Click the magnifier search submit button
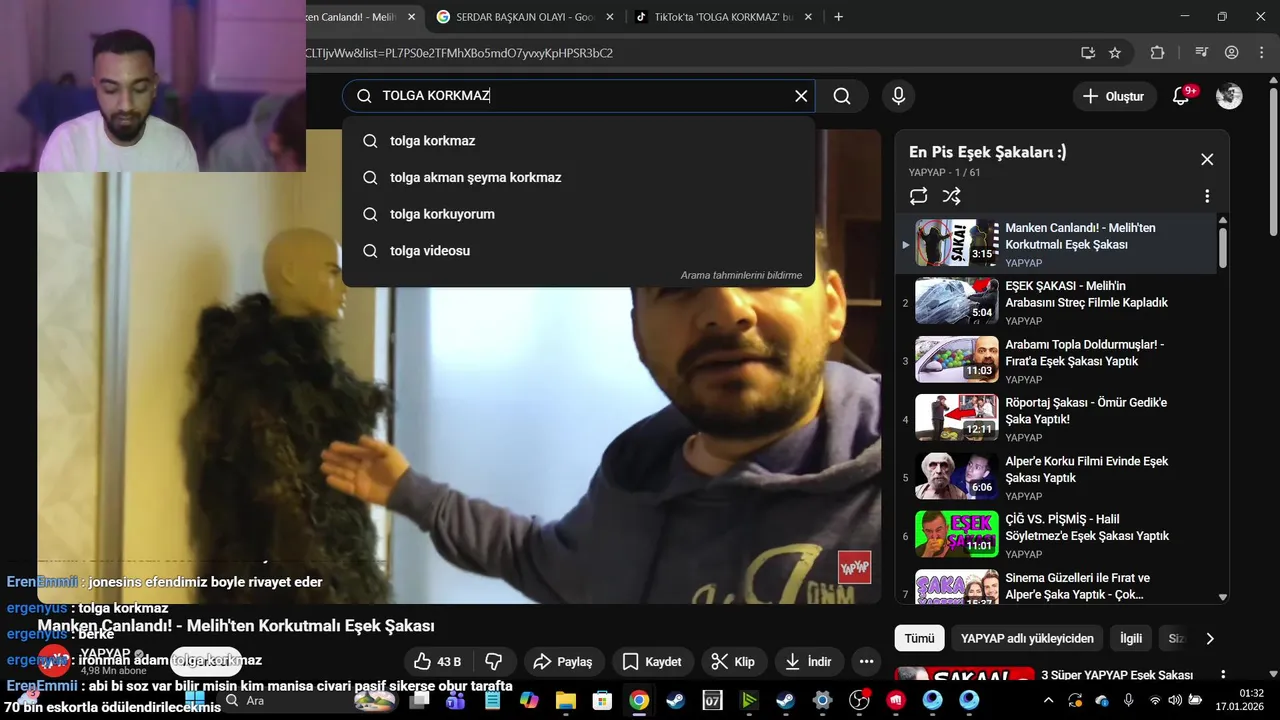 click(x=842, y=96)
